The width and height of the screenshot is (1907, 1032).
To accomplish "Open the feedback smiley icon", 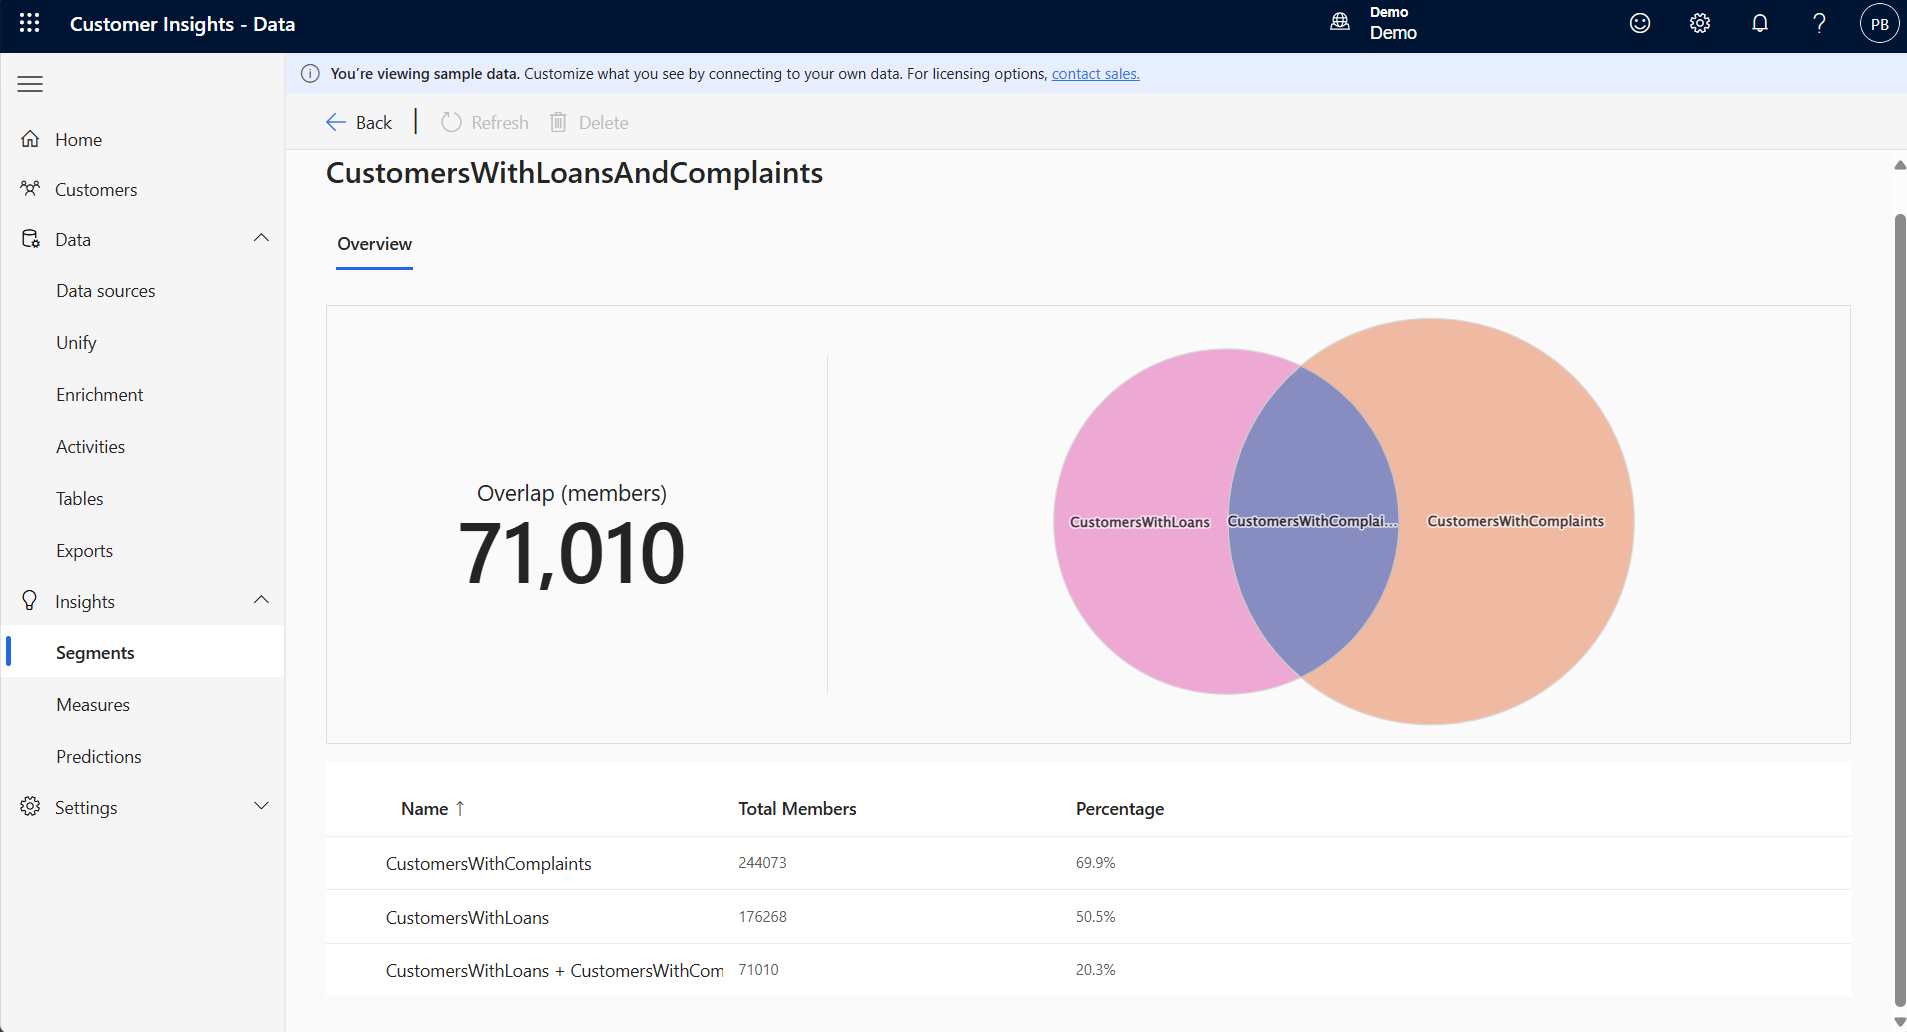I will pos(1639,23).
